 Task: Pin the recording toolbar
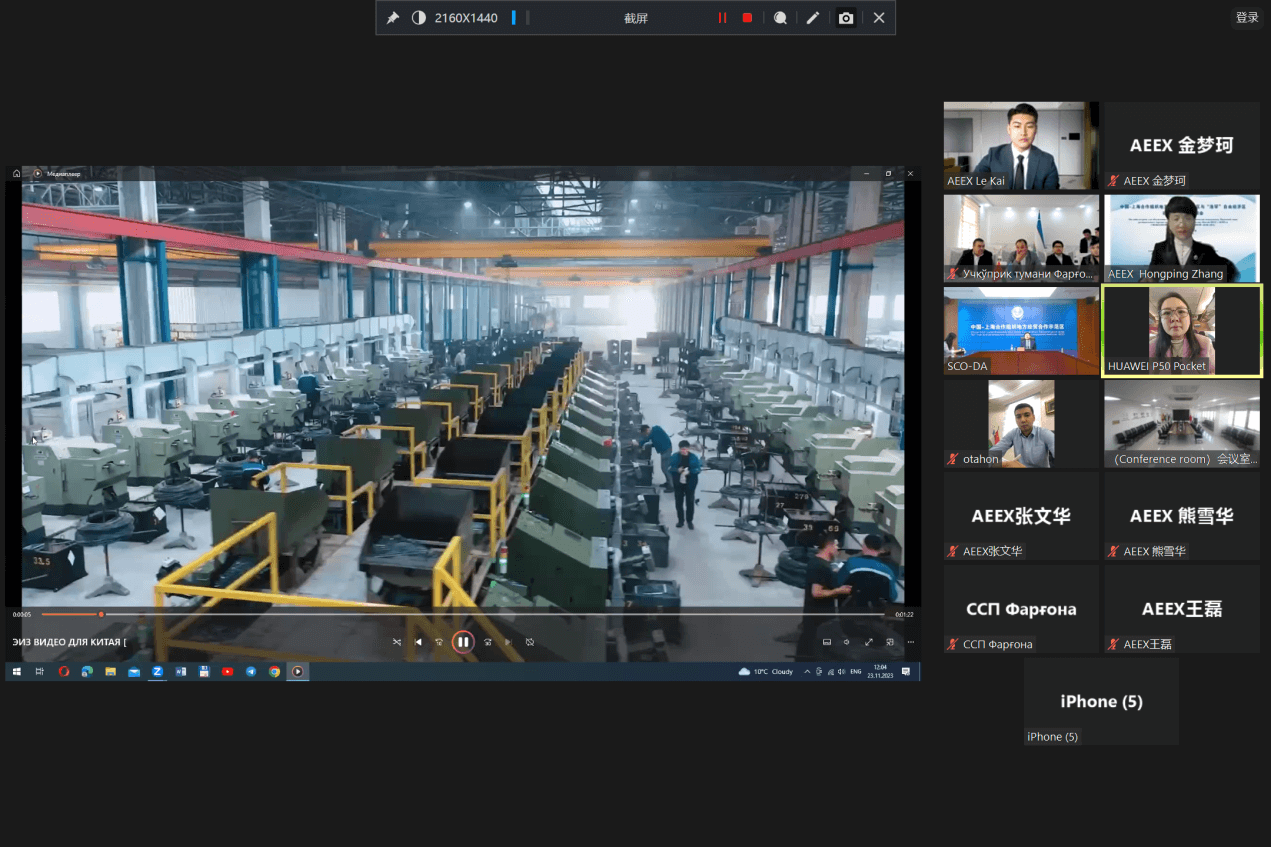click(393, 18)
